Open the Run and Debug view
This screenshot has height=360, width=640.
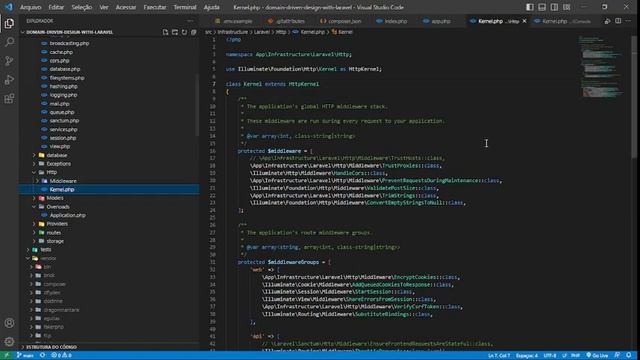click(x=9, y=80)
